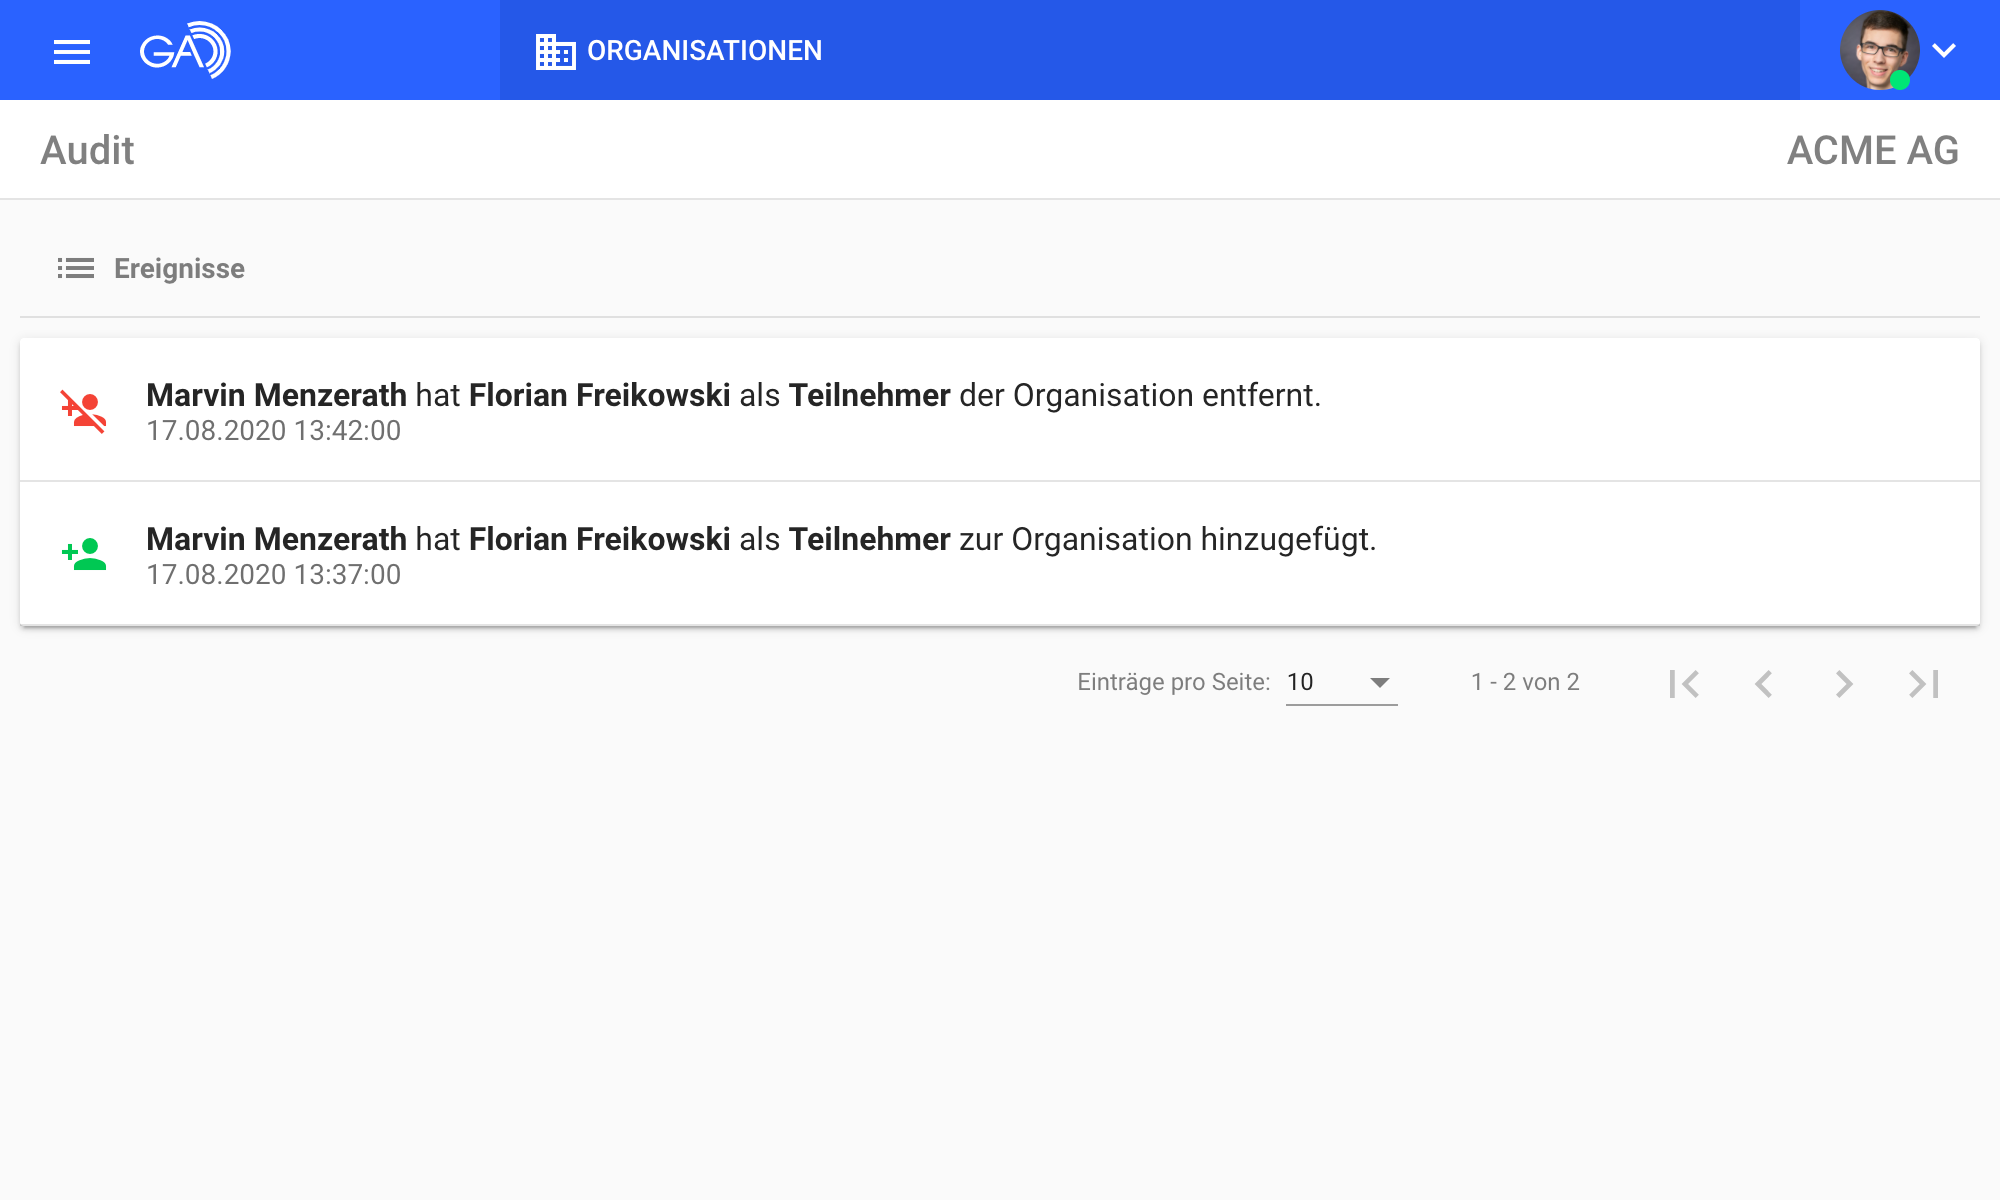Click the Organisationen building icon

555,51
